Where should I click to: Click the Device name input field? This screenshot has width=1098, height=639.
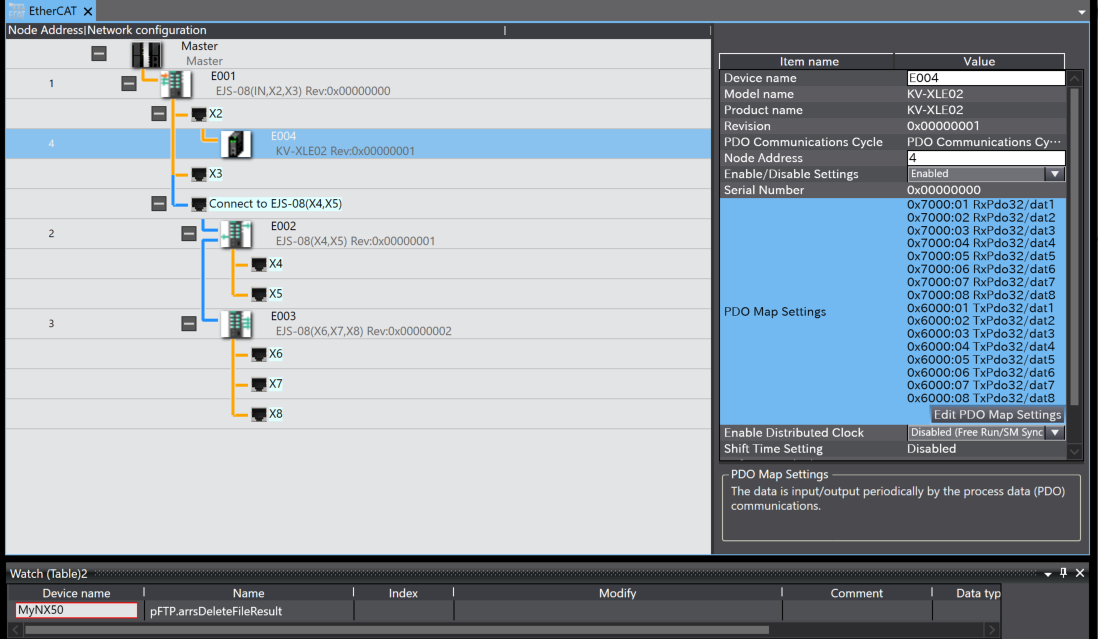point(76,611)
